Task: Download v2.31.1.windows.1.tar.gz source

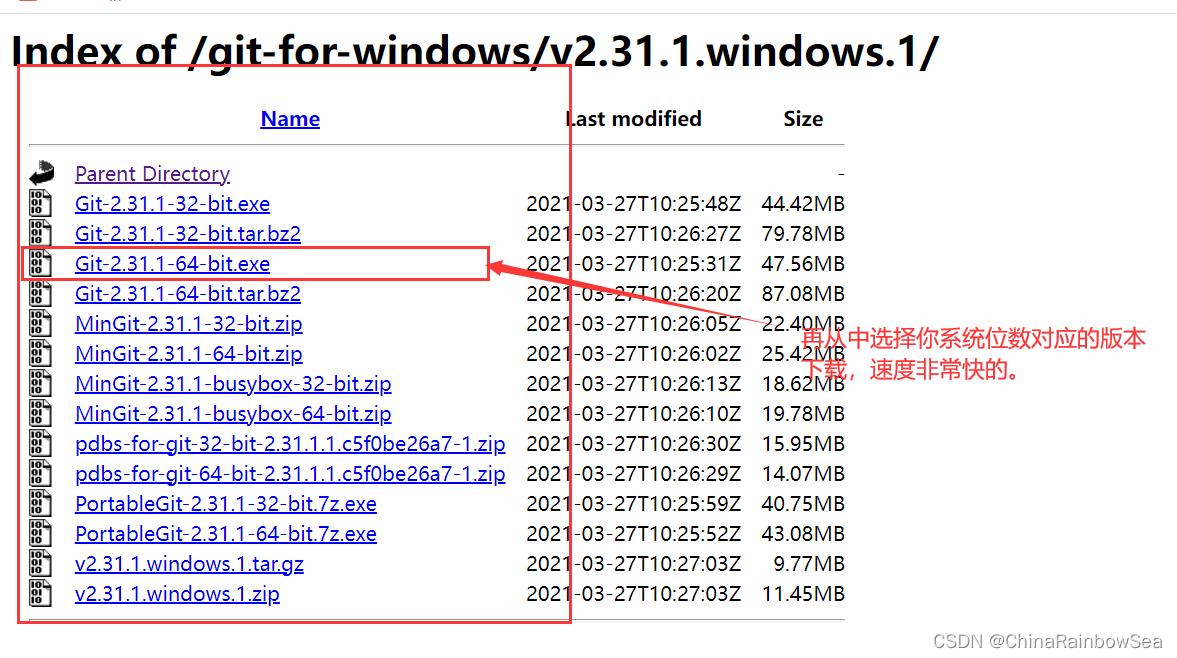Action: click(189, 563)
